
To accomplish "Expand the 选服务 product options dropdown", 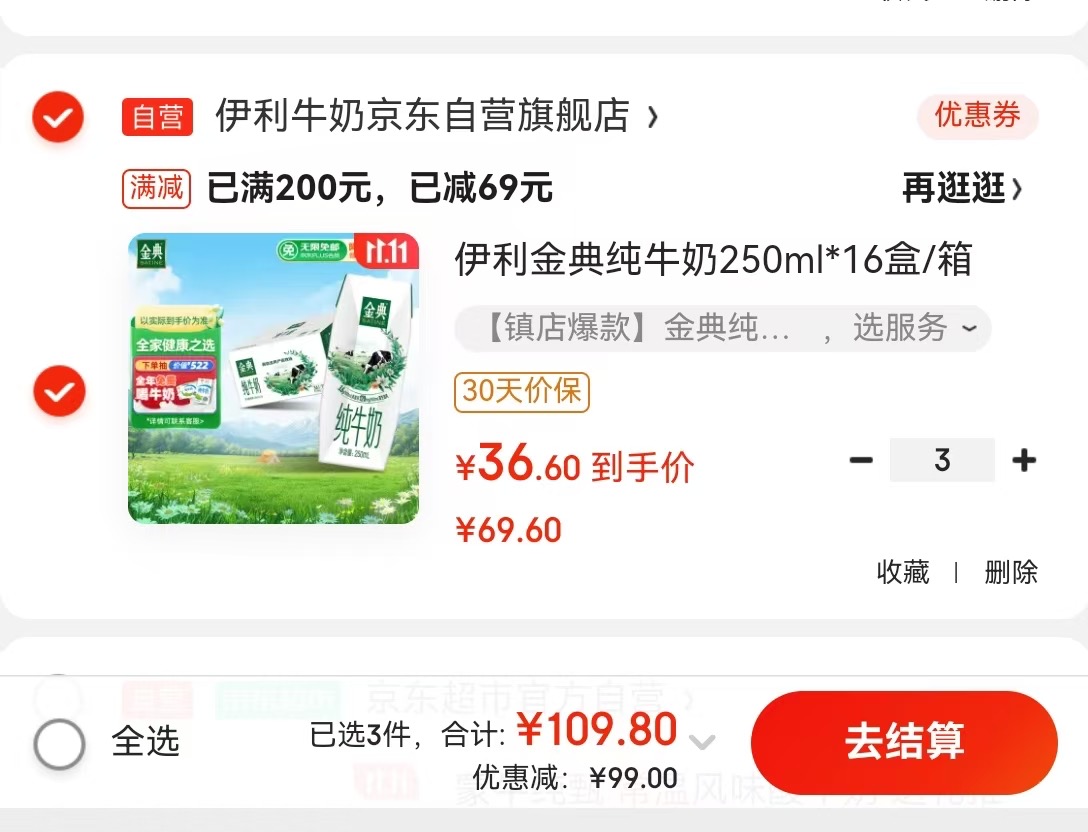I will coord(969,328).
